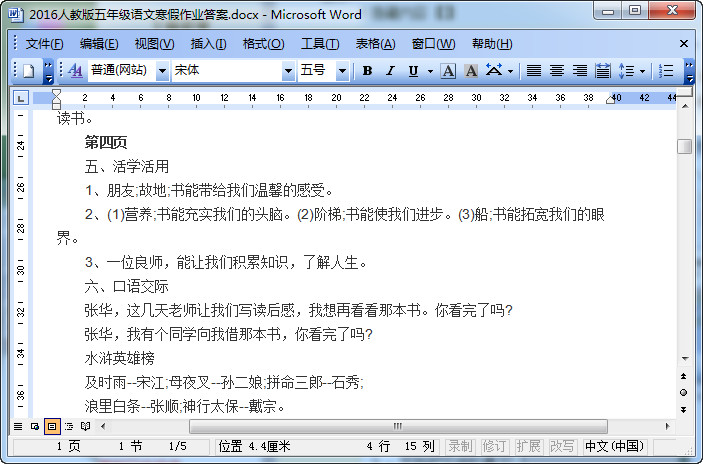Viewport: 703px width, 464px height.
Task: Click the Character Scaling icon
Action: [x=494, y=70]
